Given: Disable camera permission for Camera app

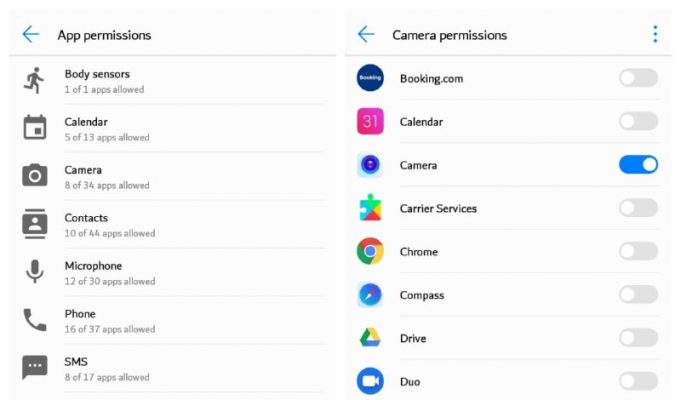Looking at the screenshot, I should tap(638, 165).
